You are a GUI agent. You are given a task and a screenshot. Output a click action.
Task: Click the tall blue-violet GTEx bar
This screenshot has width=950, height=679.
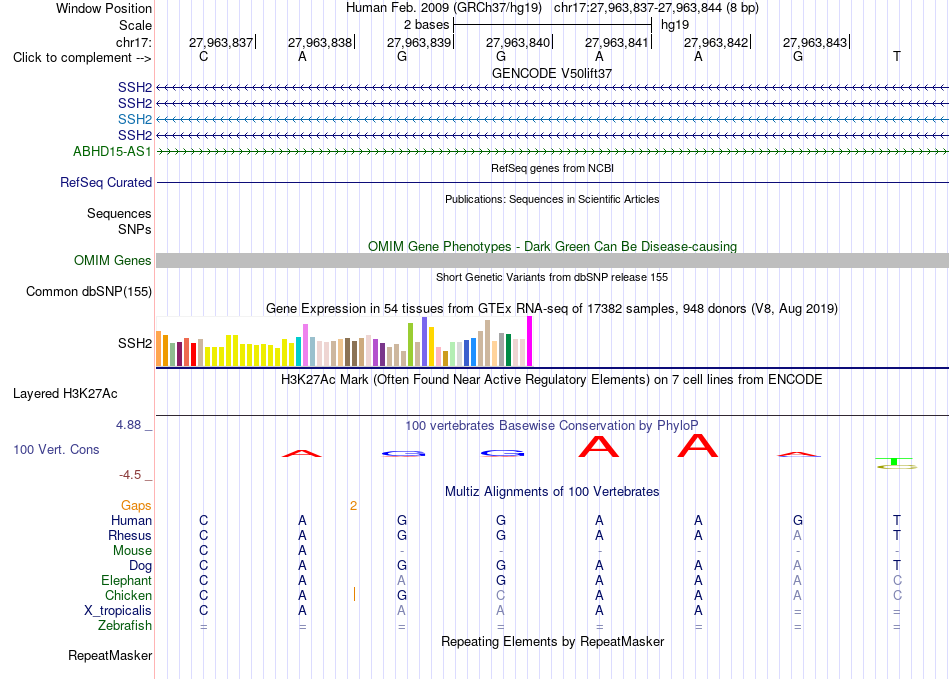pos(425,342)
